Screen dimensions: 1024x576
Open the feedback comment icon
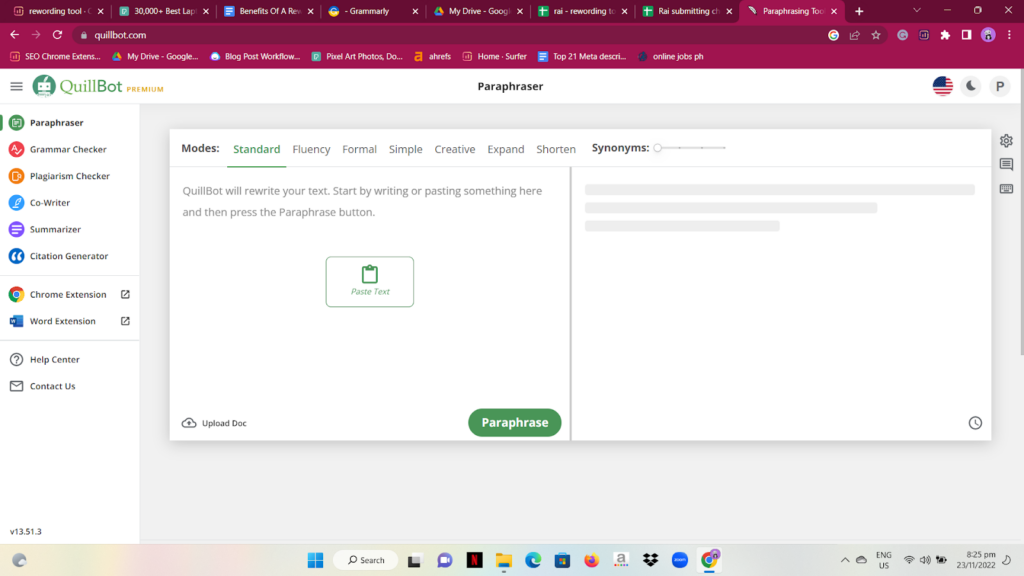1006,165
